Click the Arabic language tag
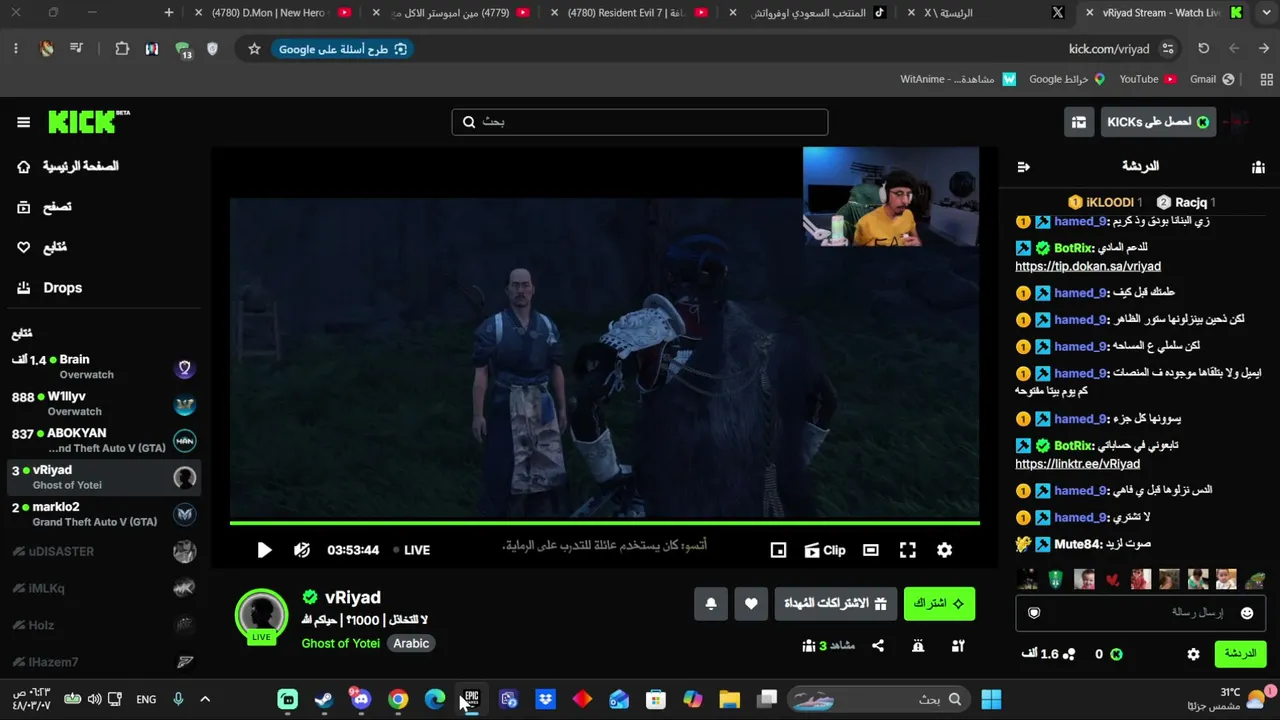The width and height of the screenshot is (1280, 720). click(411, 643)
